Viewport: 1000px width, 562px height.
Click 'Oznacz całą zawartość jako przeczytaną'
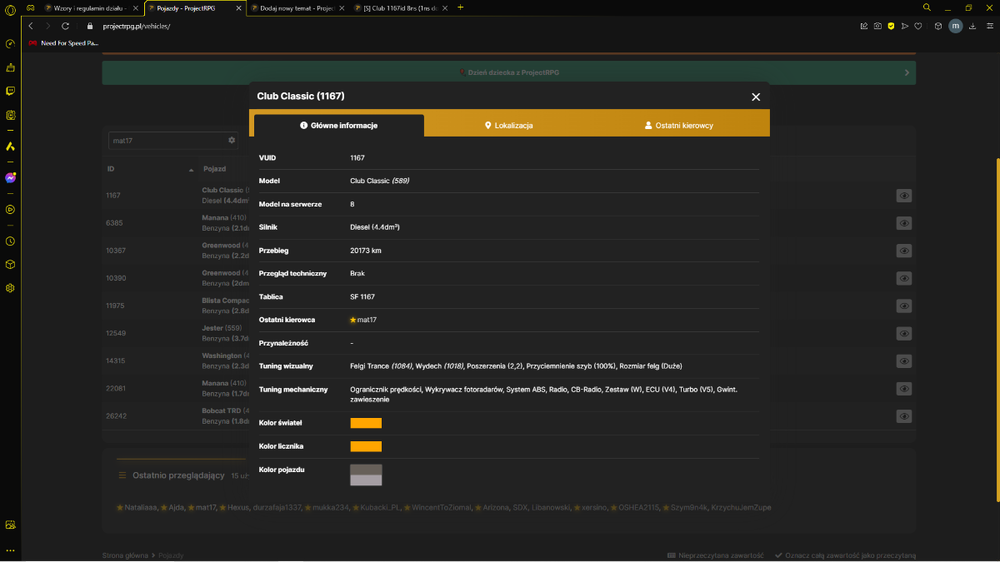[x=846, y=555]
